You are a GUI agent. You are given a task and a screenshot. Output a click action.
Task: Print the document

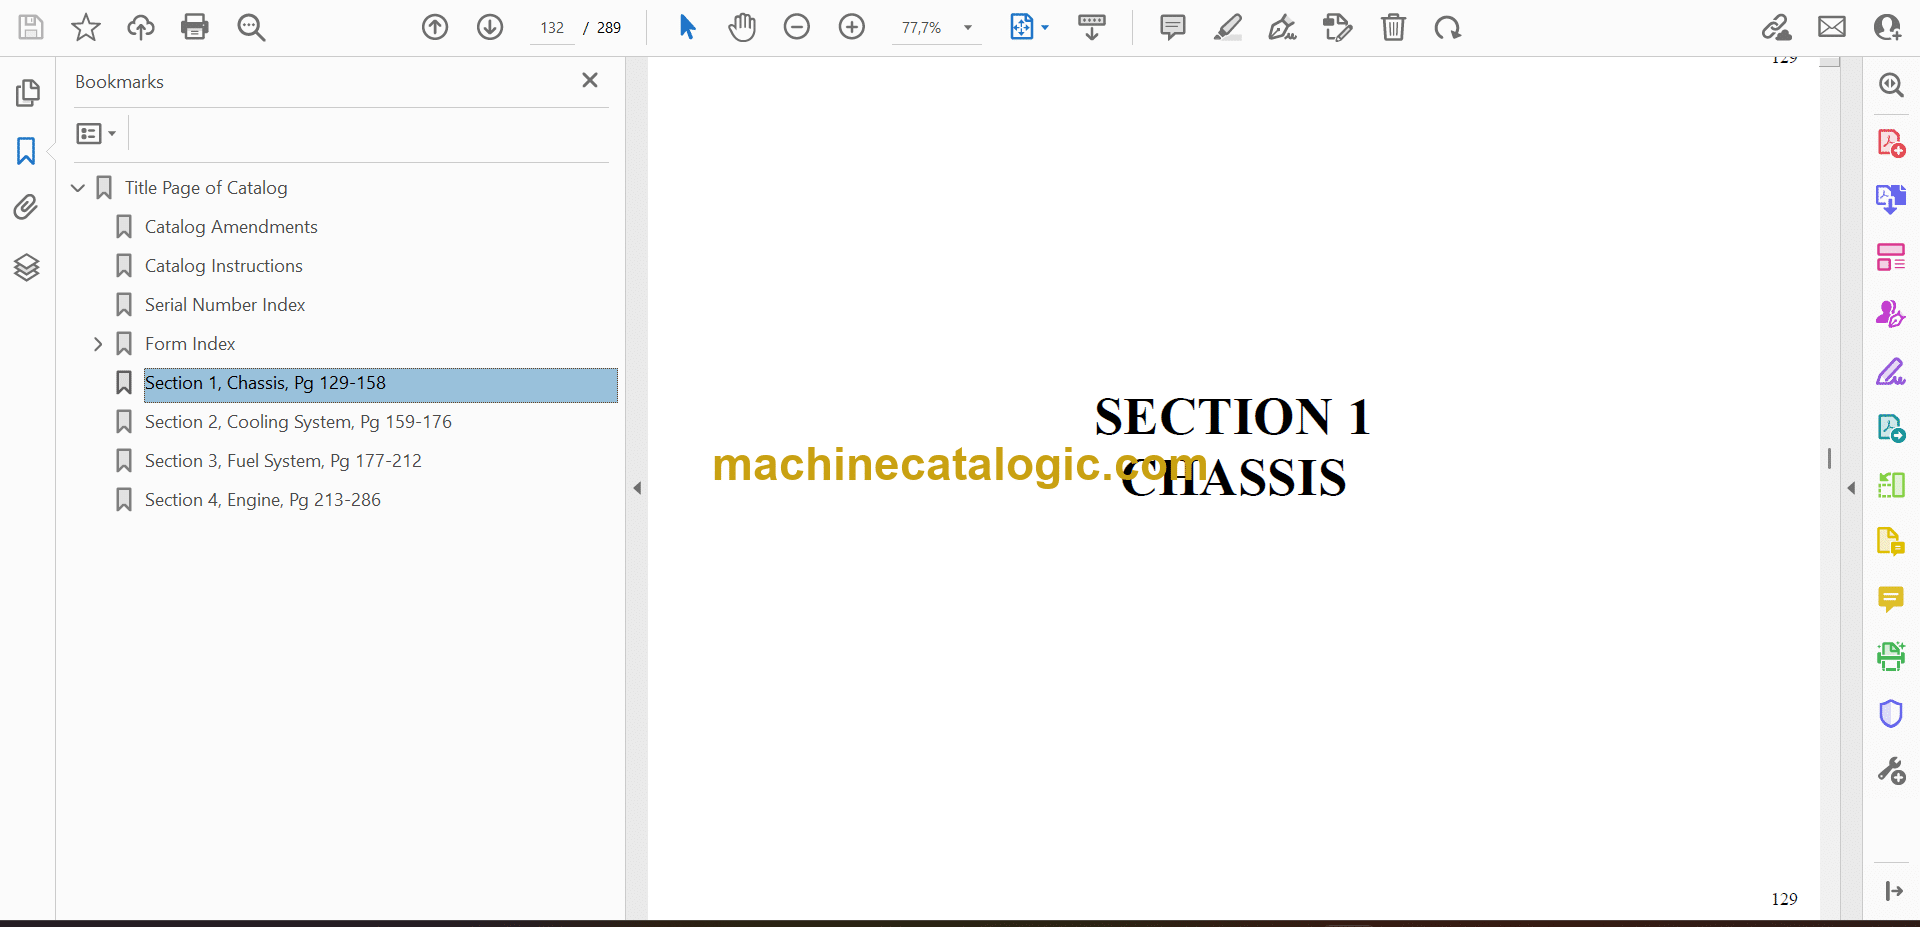(195, 27)
